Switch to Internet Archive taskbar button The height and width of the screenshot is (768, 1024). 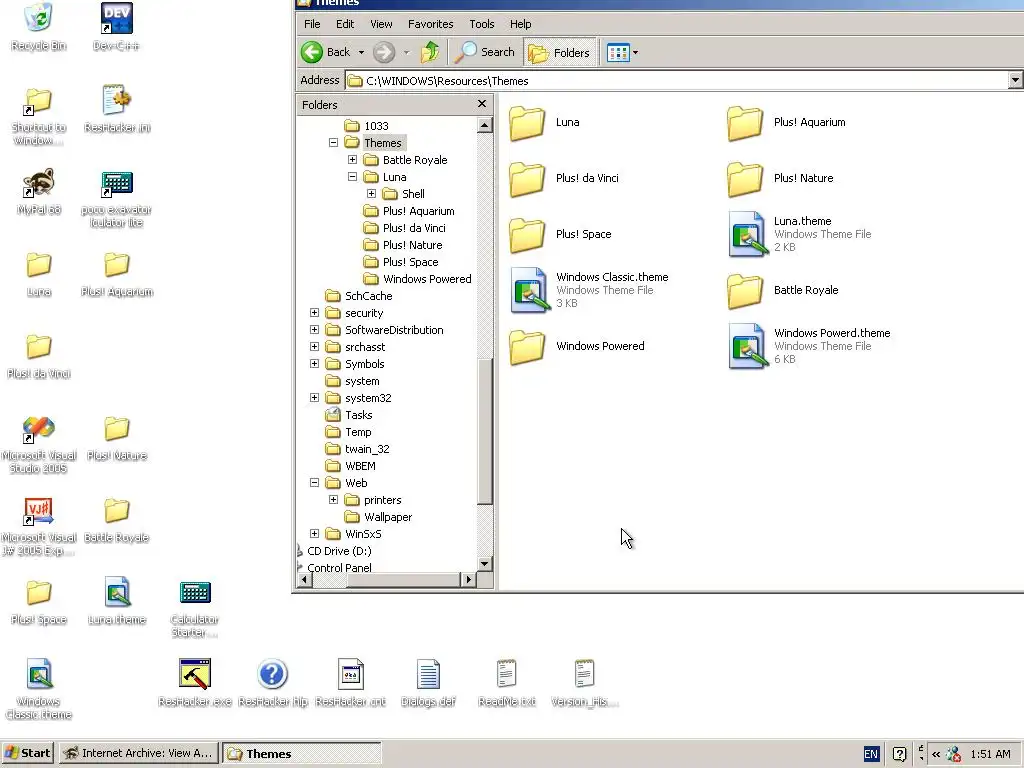click(x=138, y=753)
